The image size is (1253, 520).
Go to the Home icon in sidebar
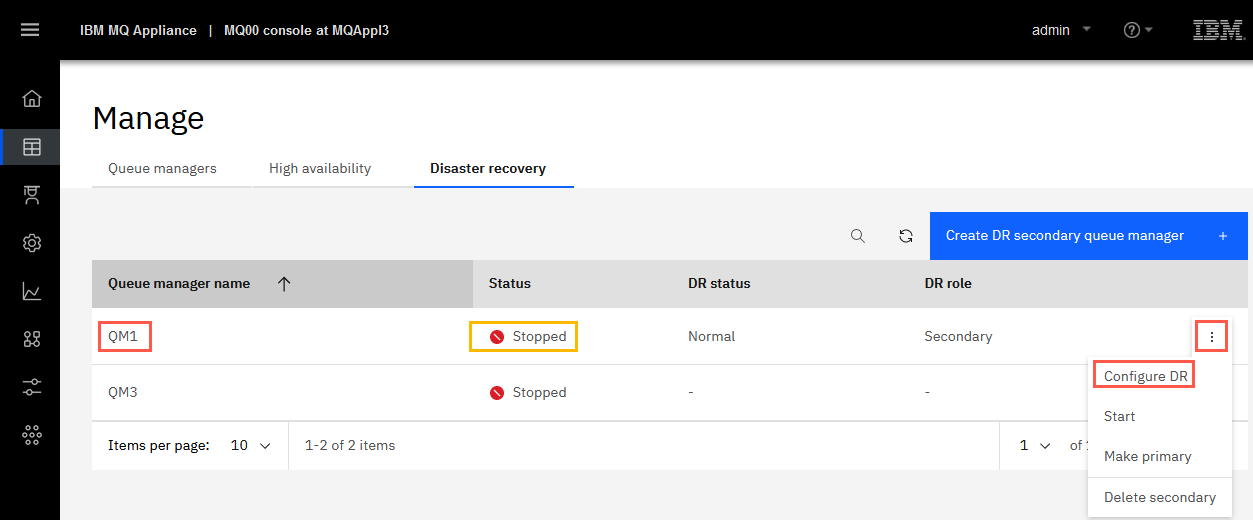(x=32, y=98)
